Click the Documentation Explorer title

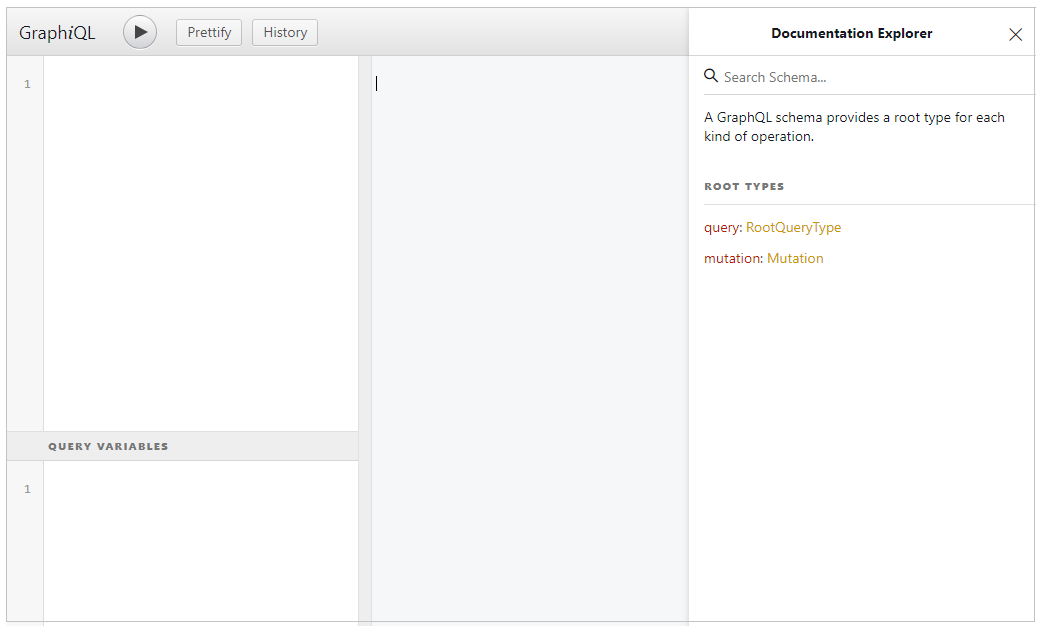[x=851, y=34]
